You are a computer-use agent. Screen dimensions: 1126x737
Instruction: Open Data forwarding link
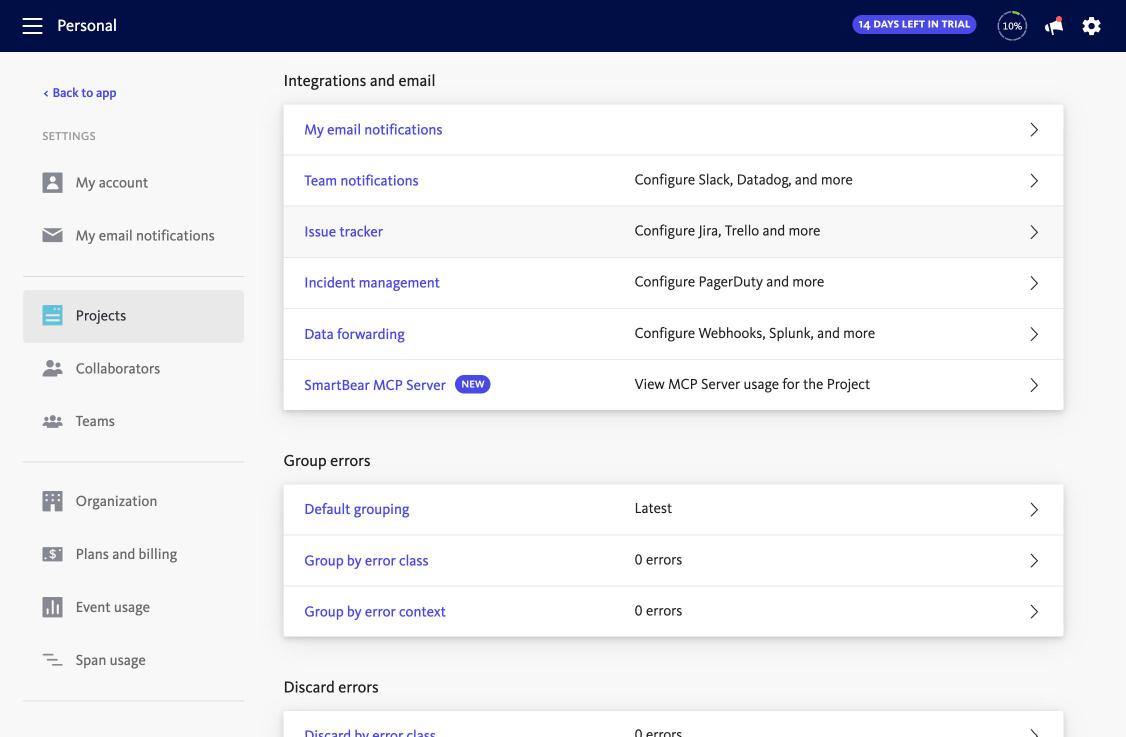(x=354, y=334)
